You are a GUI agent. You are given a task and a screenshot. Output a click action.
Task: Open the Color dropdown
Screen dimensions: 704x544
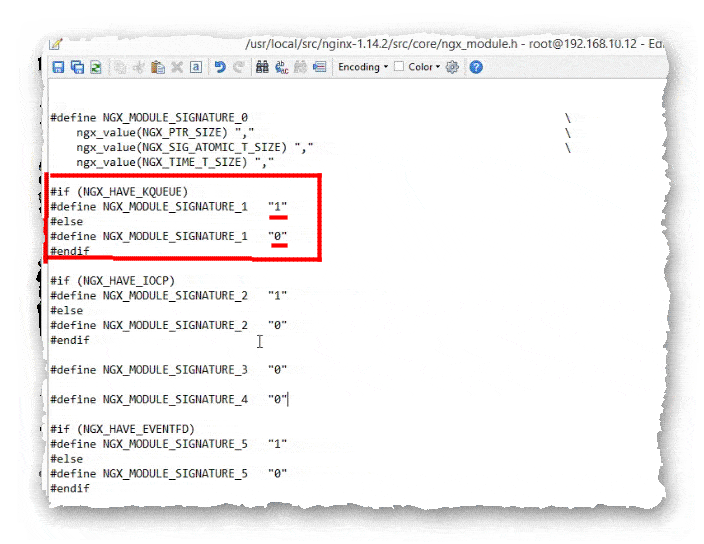(424, 67)
